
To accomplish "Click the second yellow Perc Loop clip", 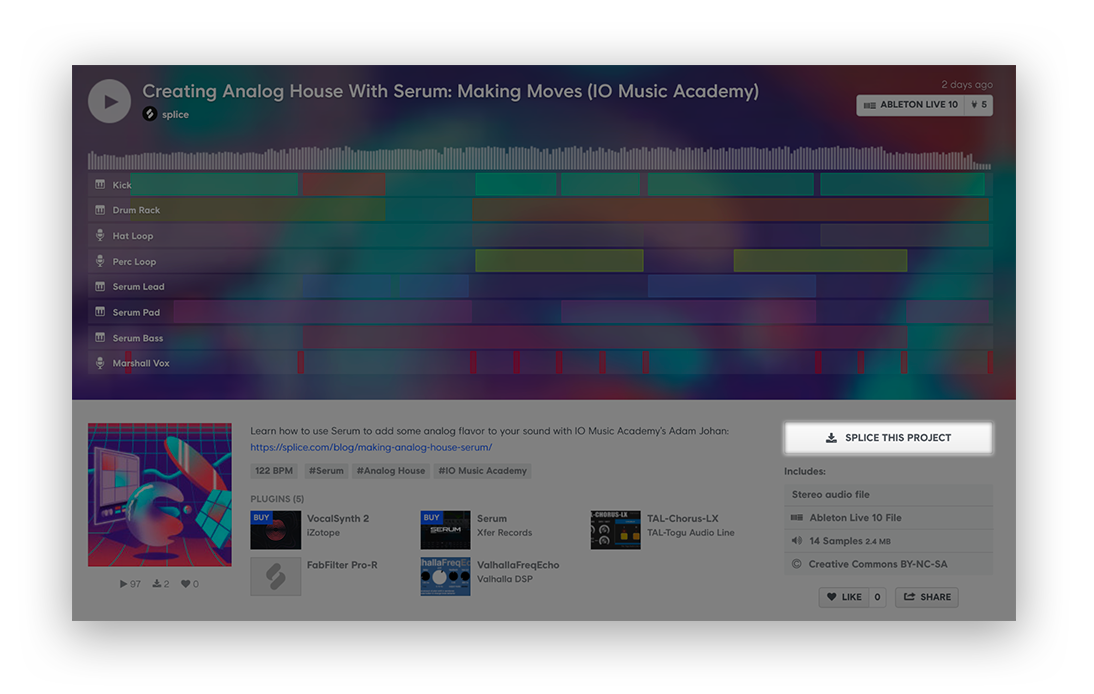I will [x=820, y=261].
